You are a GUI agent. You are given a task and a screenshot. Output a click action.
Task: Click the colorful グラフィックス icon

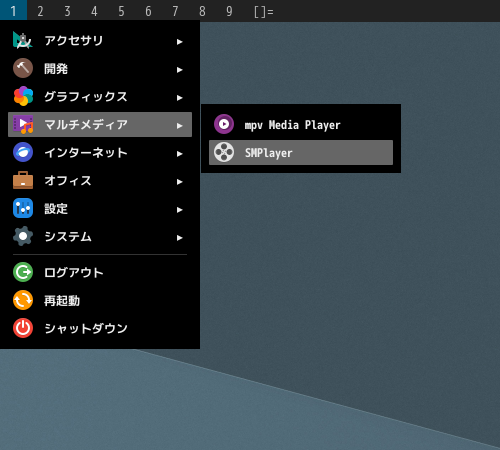[x=23, y=96]
